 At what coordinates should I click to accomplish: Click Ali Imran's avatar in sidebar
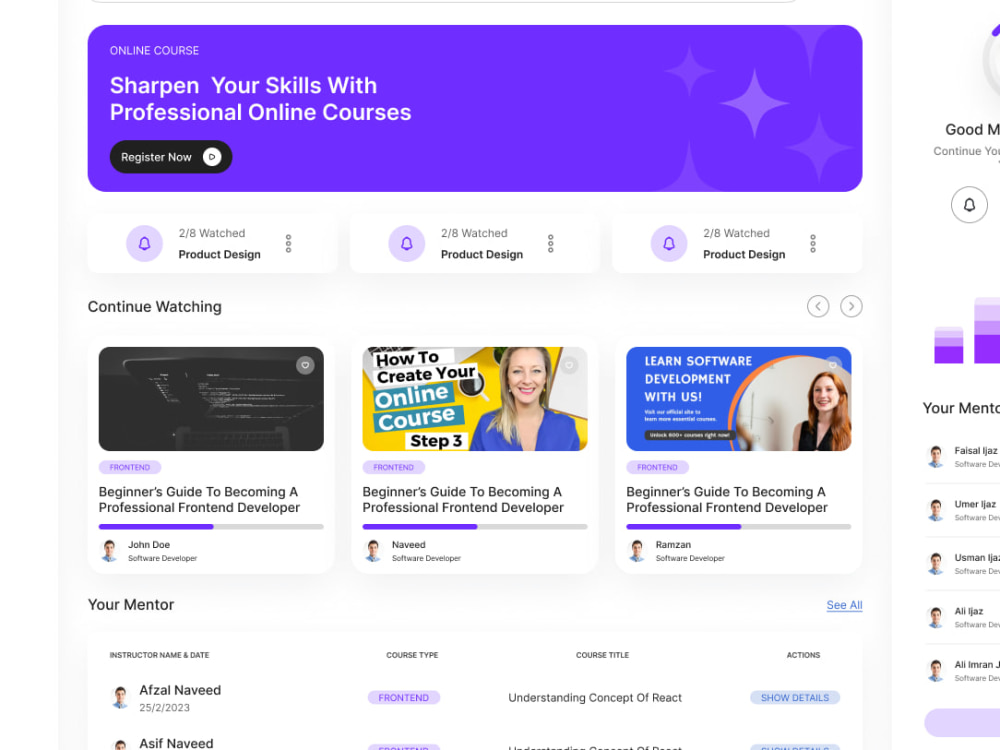[x=936, y=671]
